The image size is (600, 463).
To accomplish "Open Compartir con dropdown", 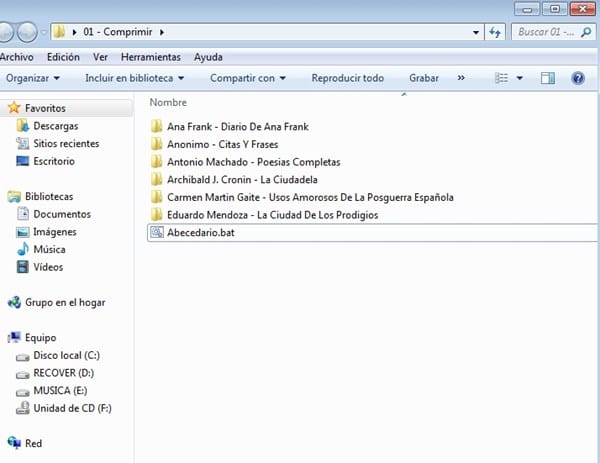I will point(248,78).
